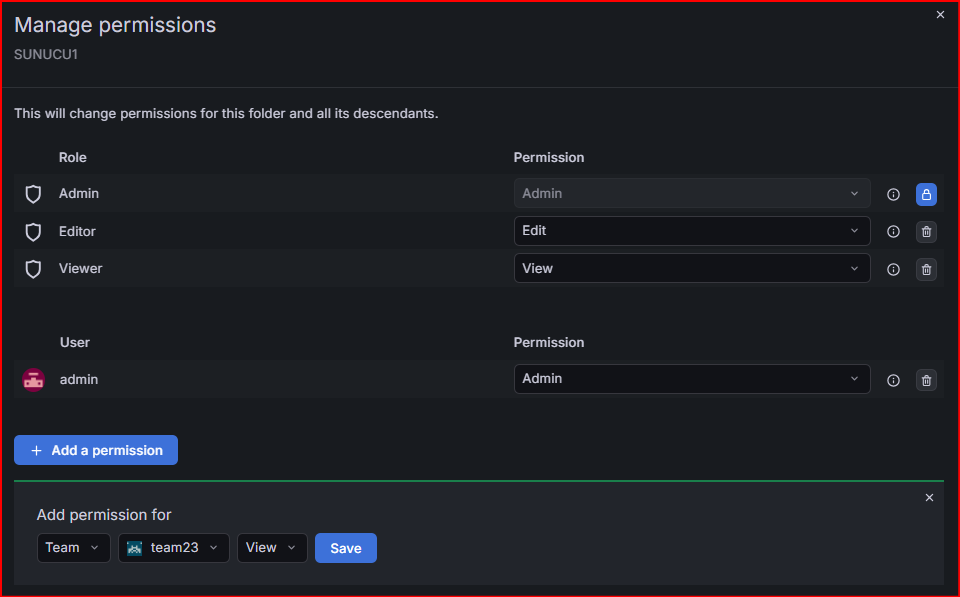Close the Manage permissions dialog
Viewport: 960px width, 597px height.
coord(940,15)
